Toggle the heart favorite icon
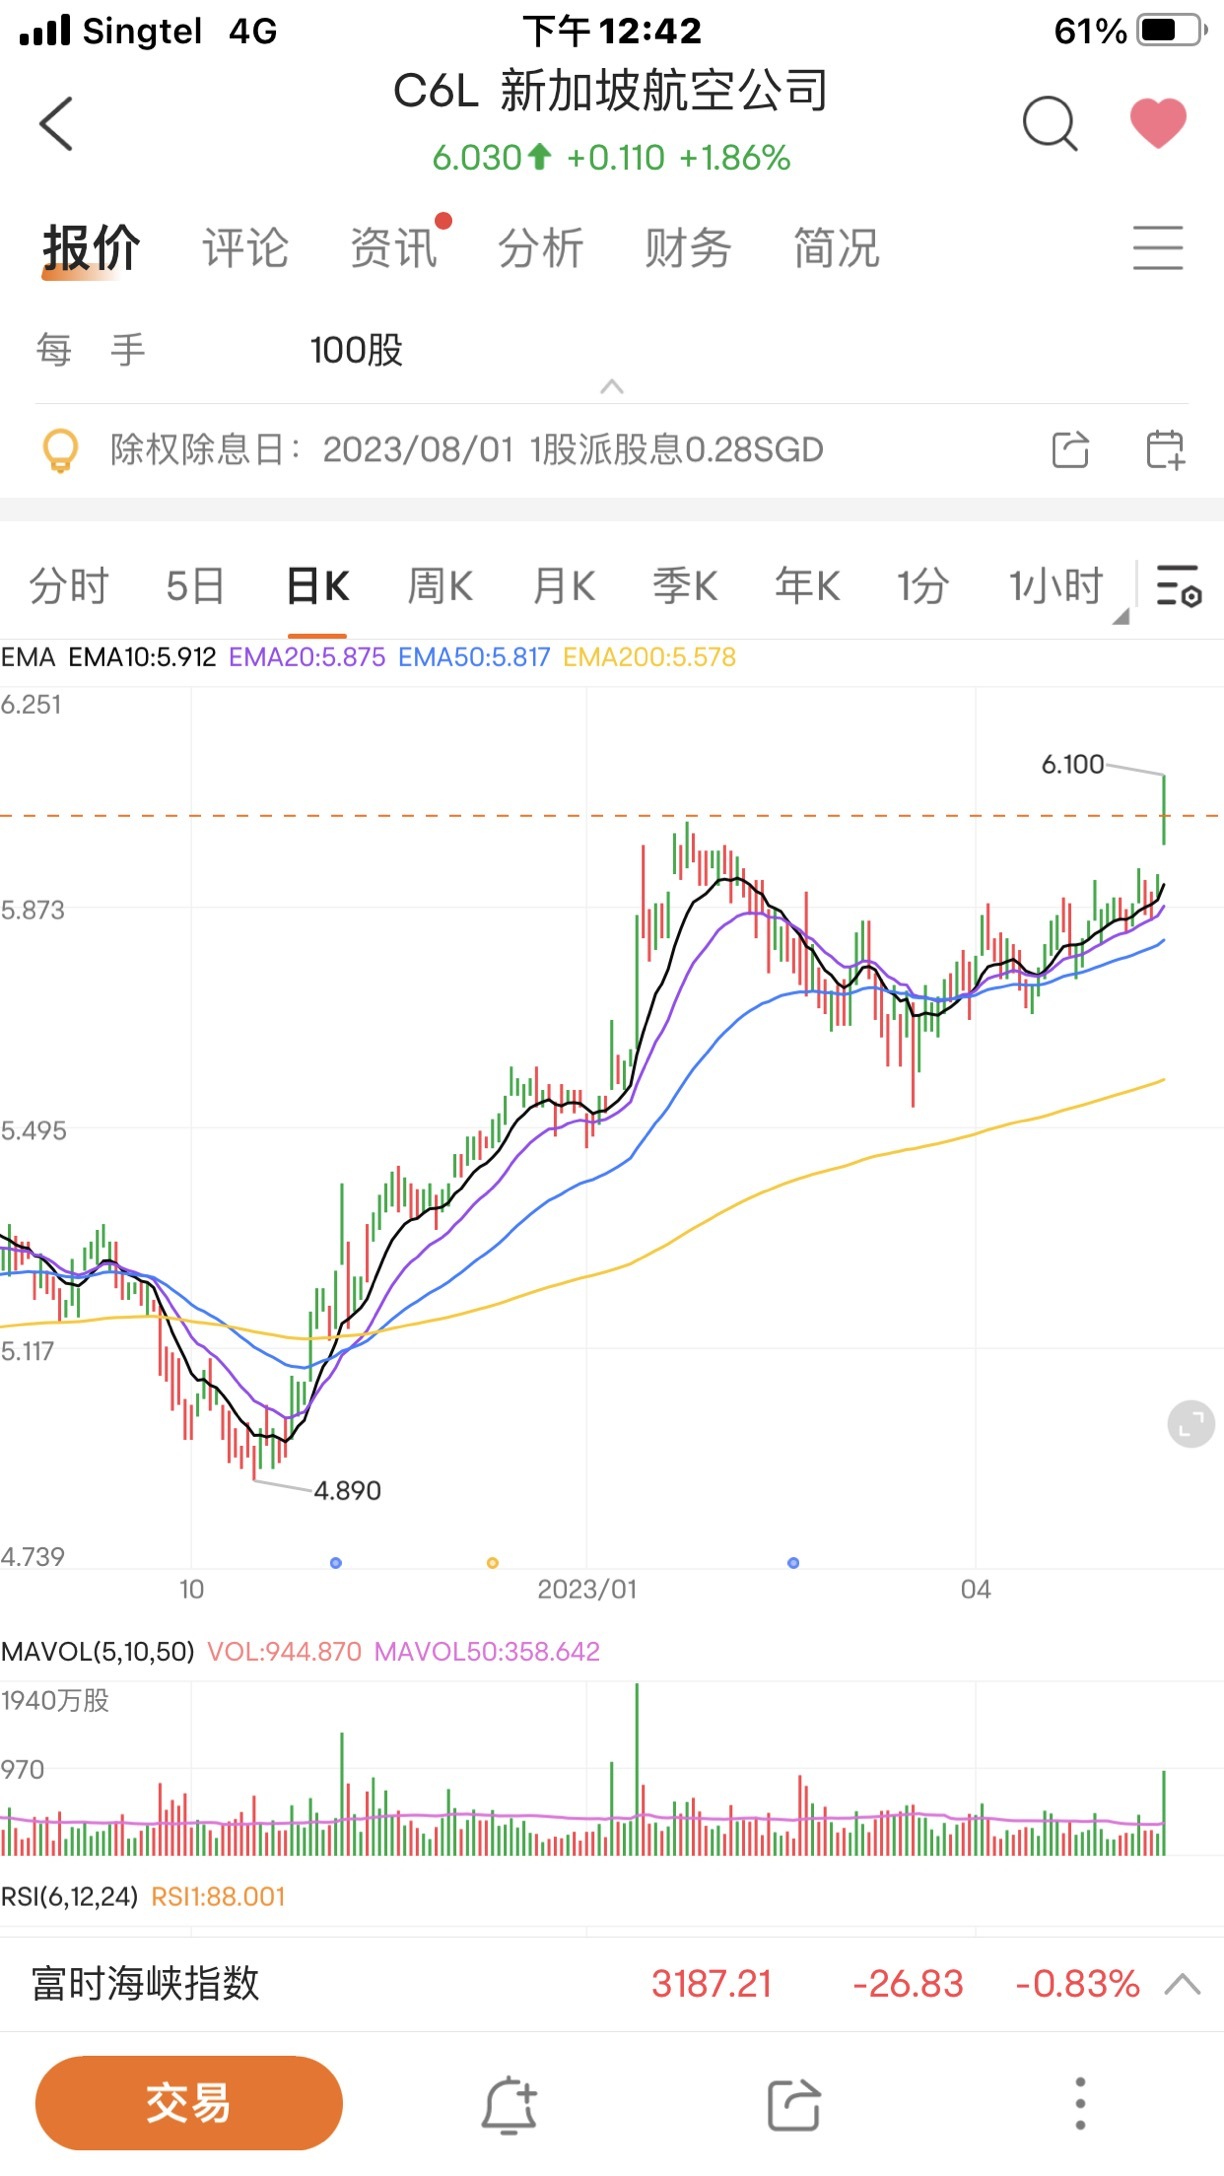Screen dimensions: 1224x2176 click(x=1158, y=124)
